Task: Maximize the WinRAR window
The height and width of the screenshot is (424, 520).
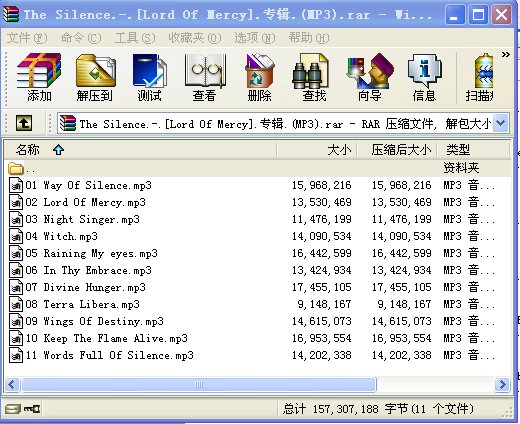Action: [x=478, y=15]
